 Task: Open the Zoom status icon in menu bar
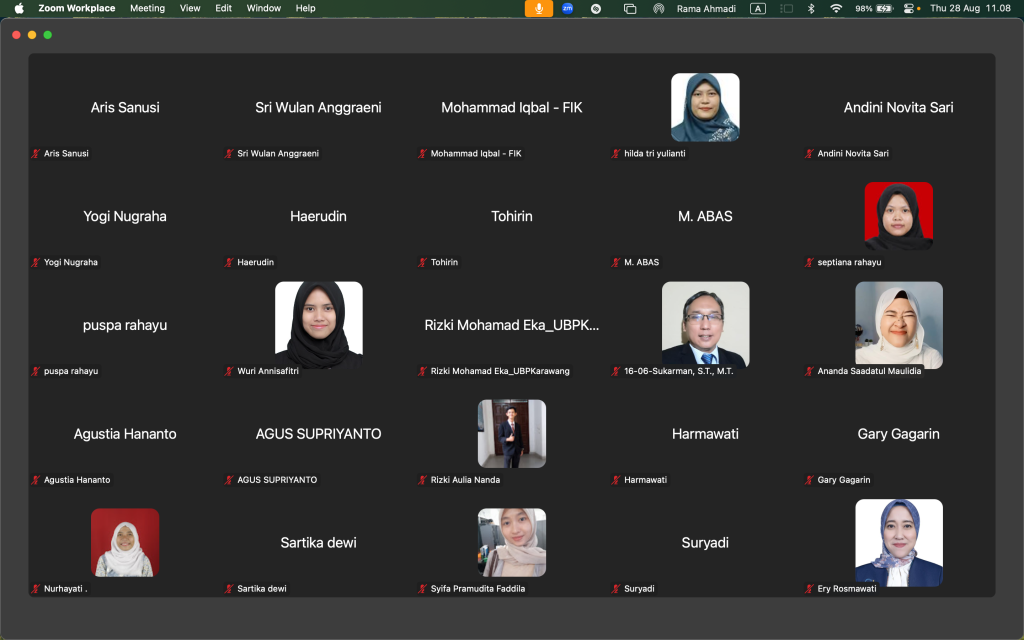click(x=567, y=8)
